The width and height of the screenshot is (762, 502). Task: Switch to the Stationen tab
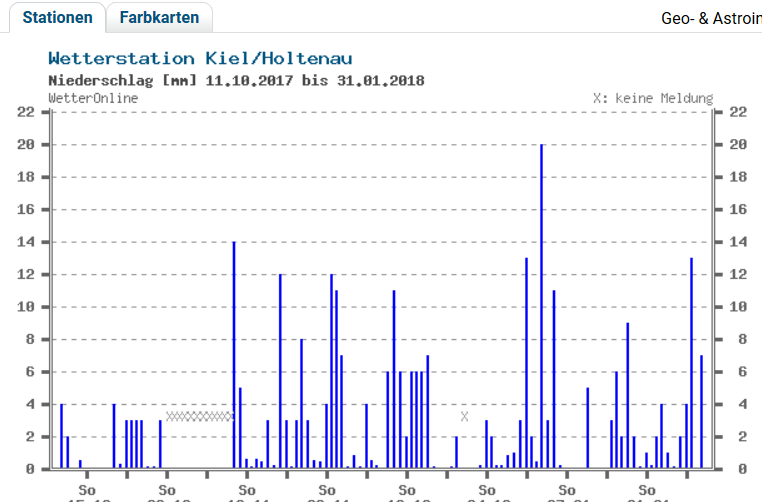pos(57,18)
